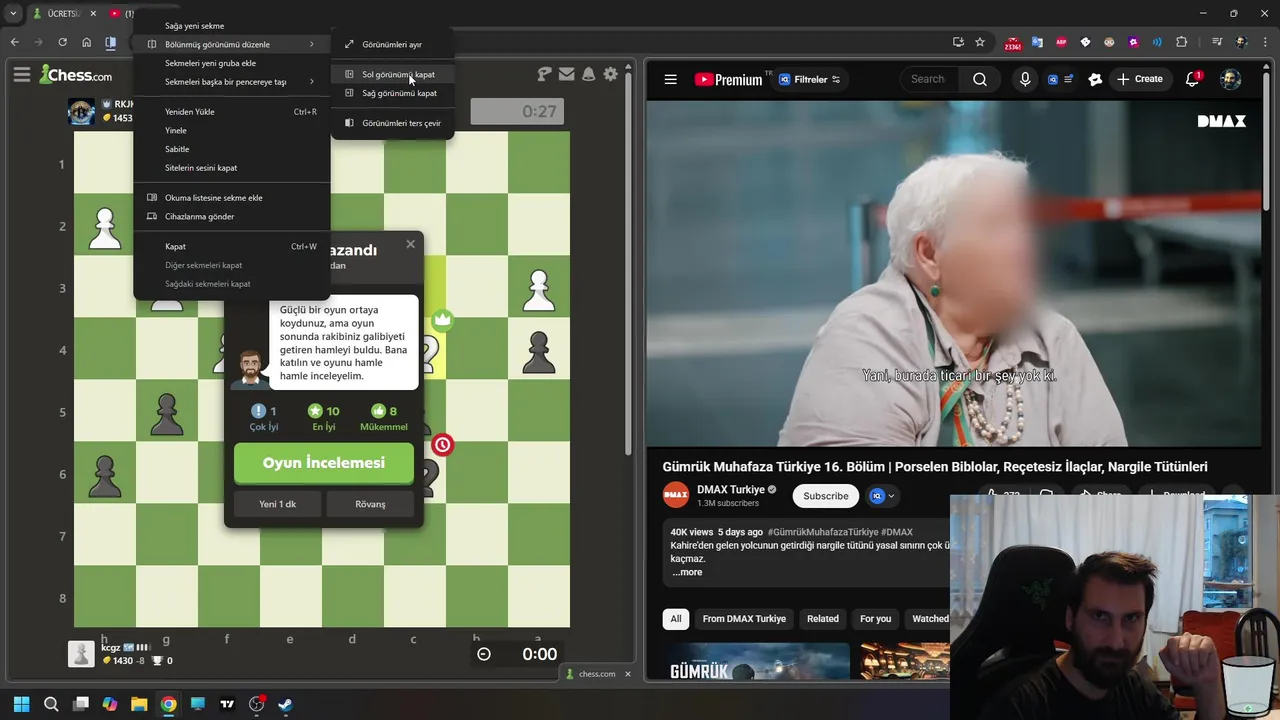Choose Yinele (duplicate tab)
The width and height of the screenshot is (1280, 720).
tap(232, 130)
